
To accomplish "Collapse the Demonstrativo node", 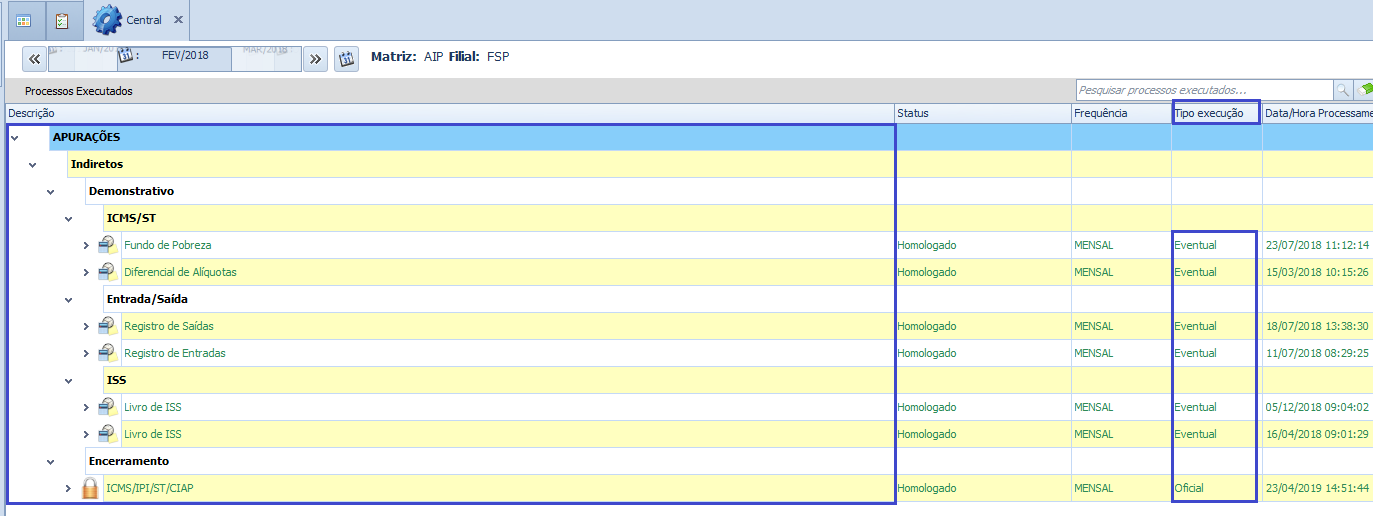I will pos(50,191).
